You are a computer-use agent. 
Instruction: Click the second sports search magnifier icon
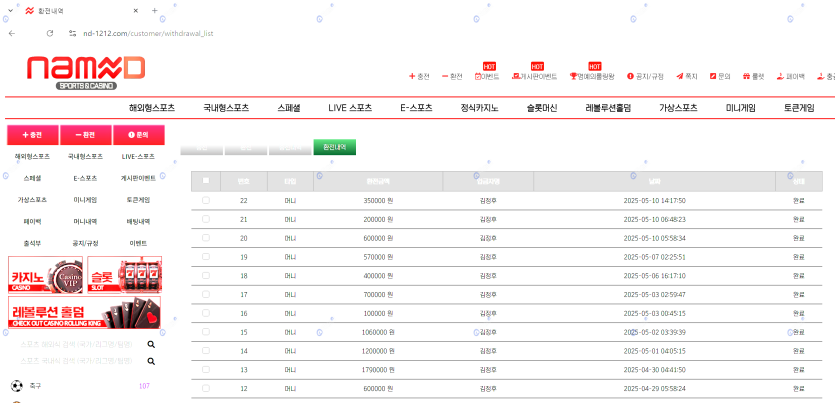click(151, 360)
